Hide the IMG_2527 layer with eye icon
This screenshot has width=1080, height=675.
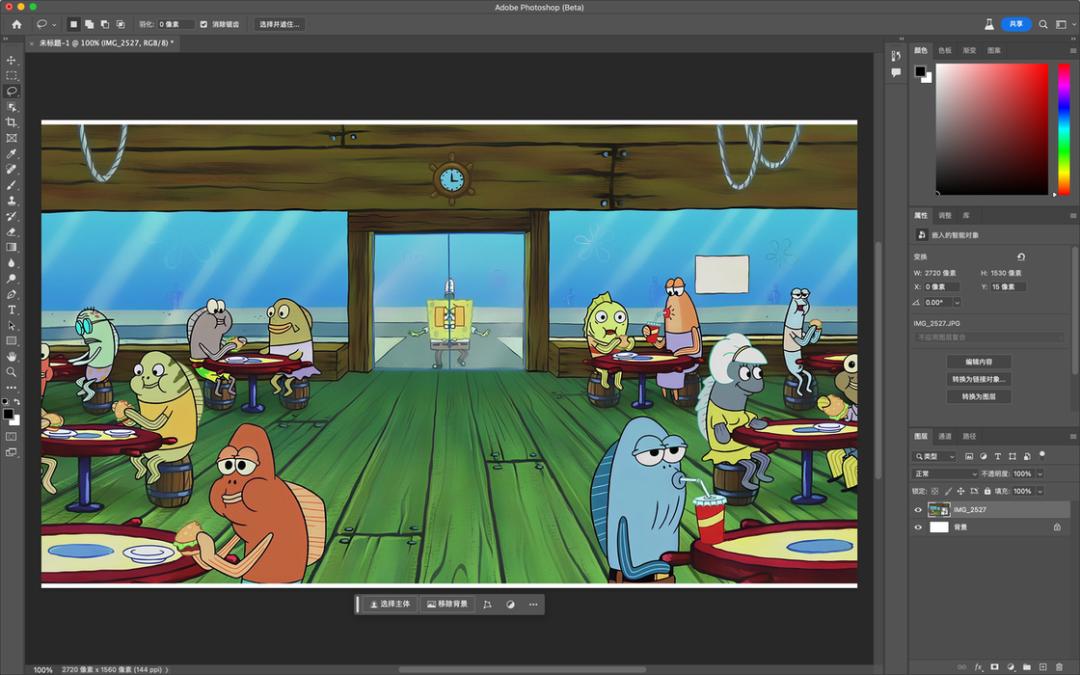(917, 510)
